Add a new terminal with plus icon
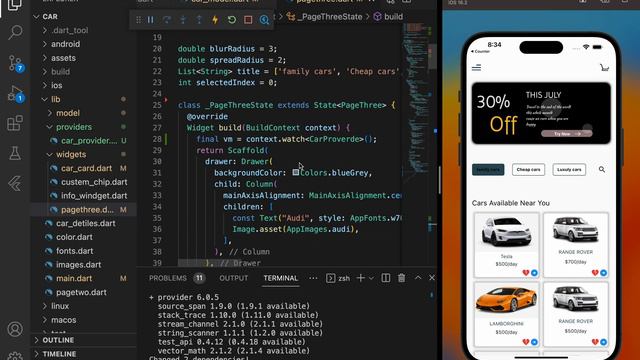640x360 pixels. tap(360, 278)
